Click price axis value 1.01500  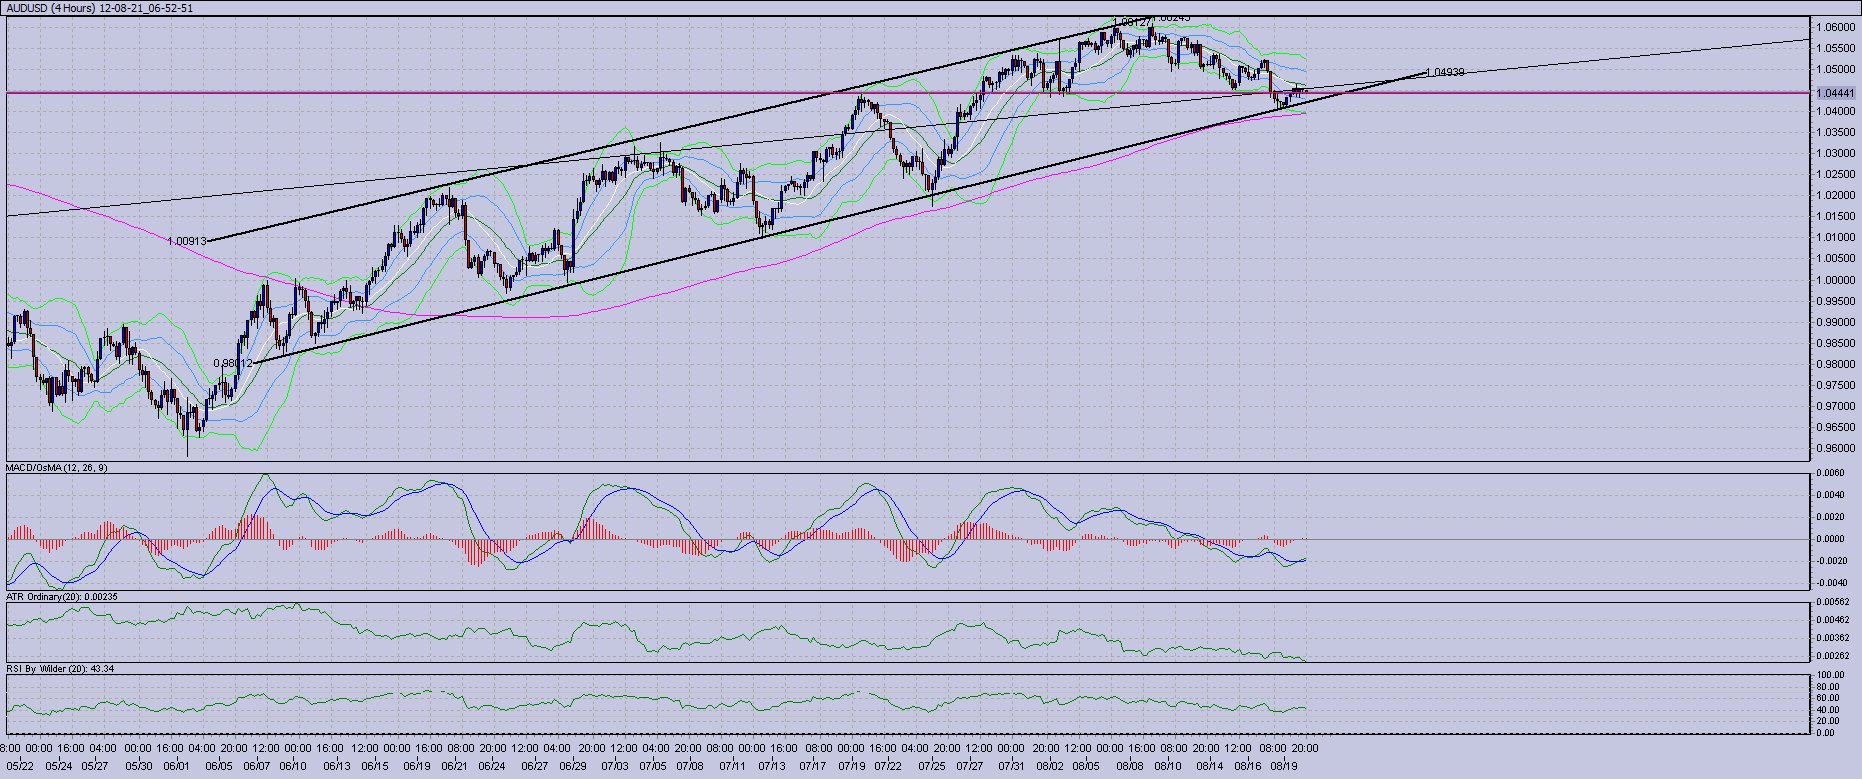click(1837, 216)
